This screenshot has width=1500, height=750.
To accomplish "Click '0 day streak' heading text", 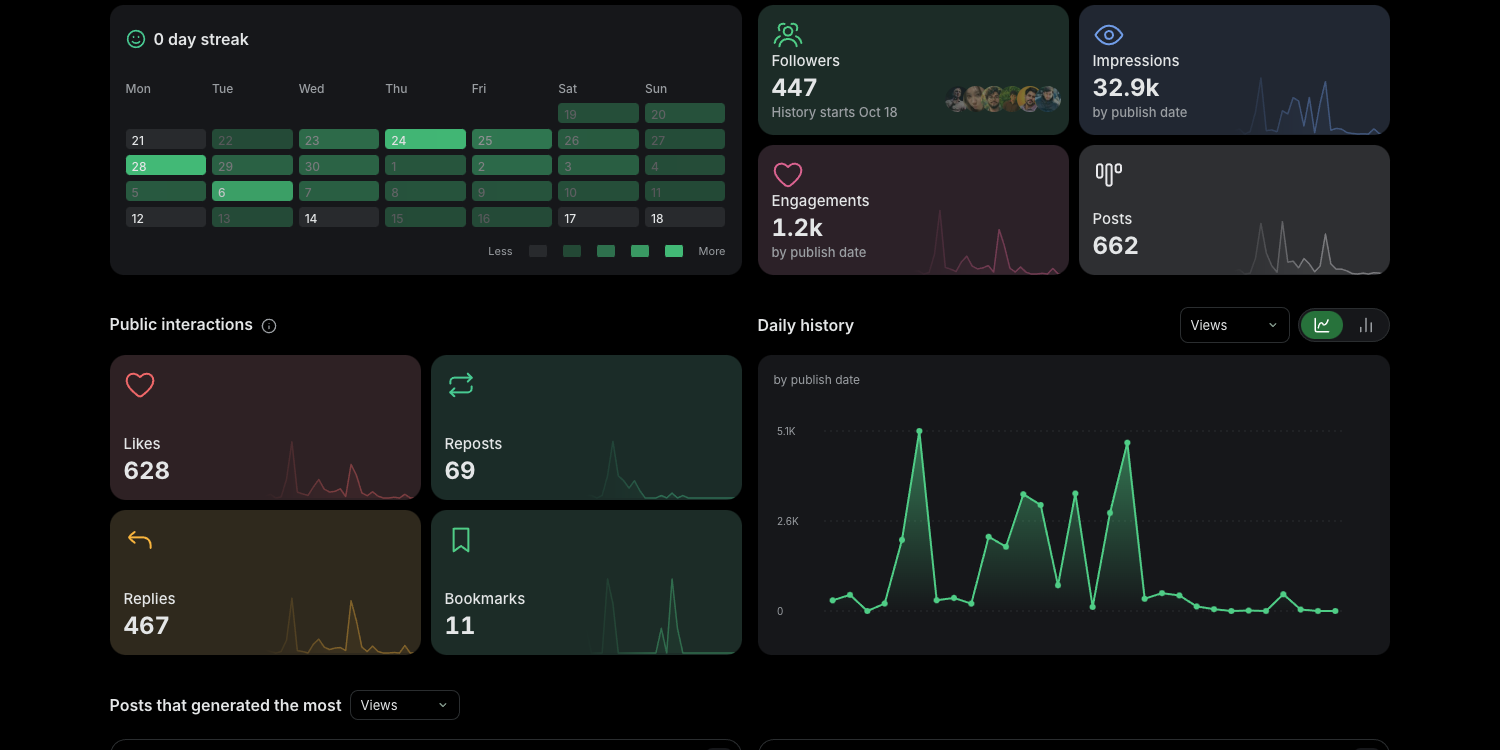I will (201, 39).
